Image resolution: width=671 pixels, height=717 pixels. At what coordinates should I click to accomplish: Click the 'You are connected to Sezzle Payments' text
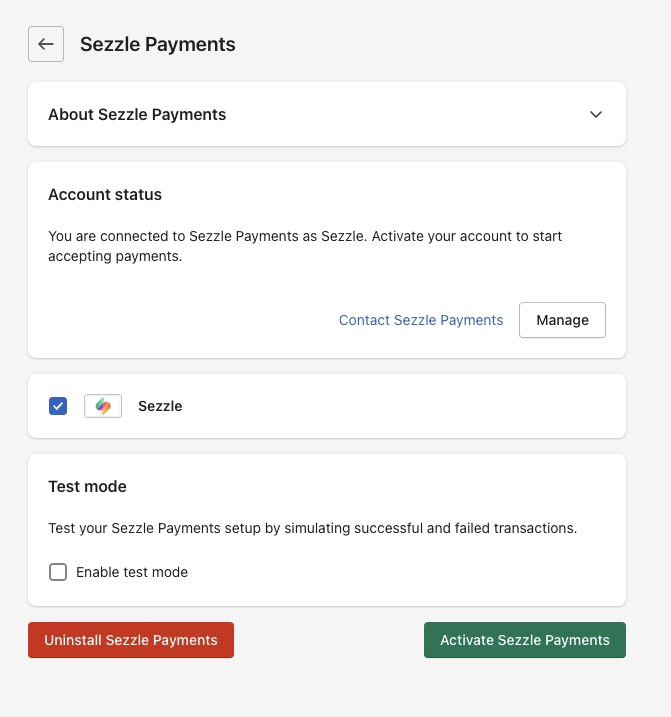tap(305, 246)
